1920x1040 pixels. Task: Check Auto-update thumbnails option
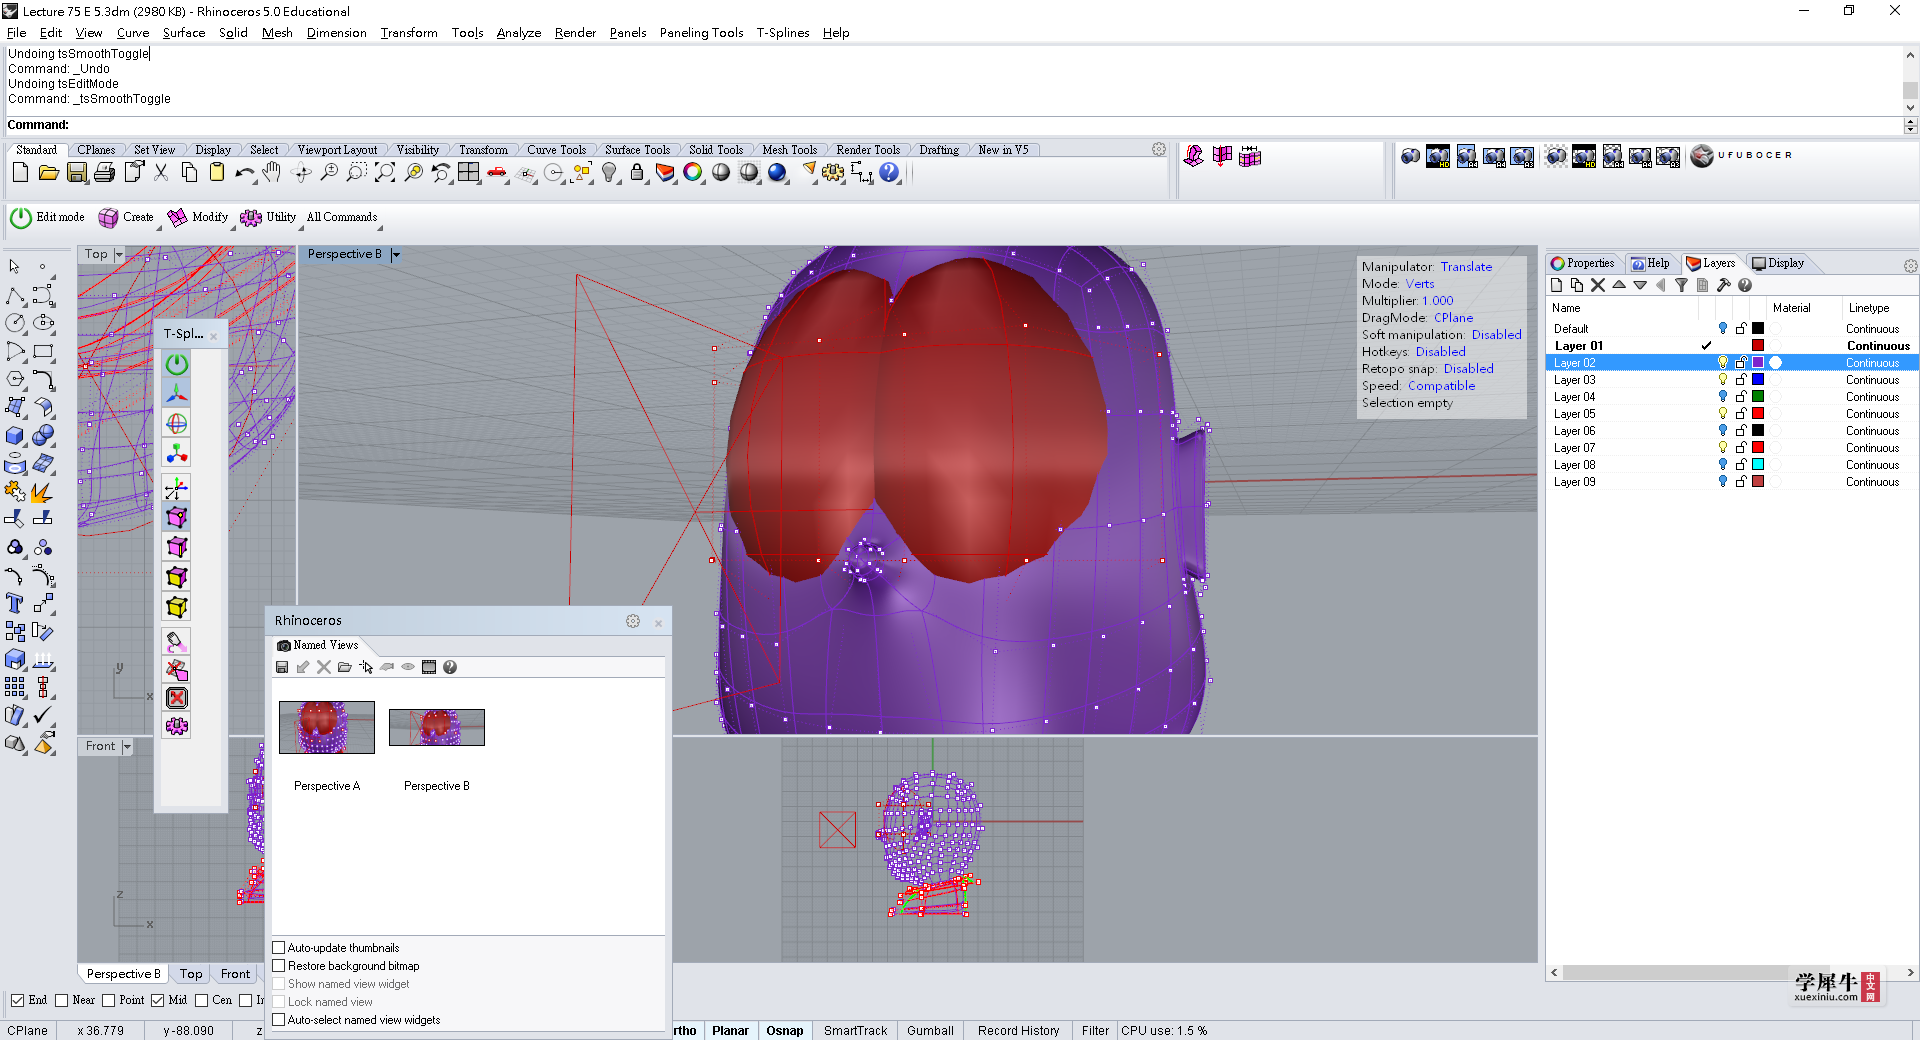pos(279,948)
